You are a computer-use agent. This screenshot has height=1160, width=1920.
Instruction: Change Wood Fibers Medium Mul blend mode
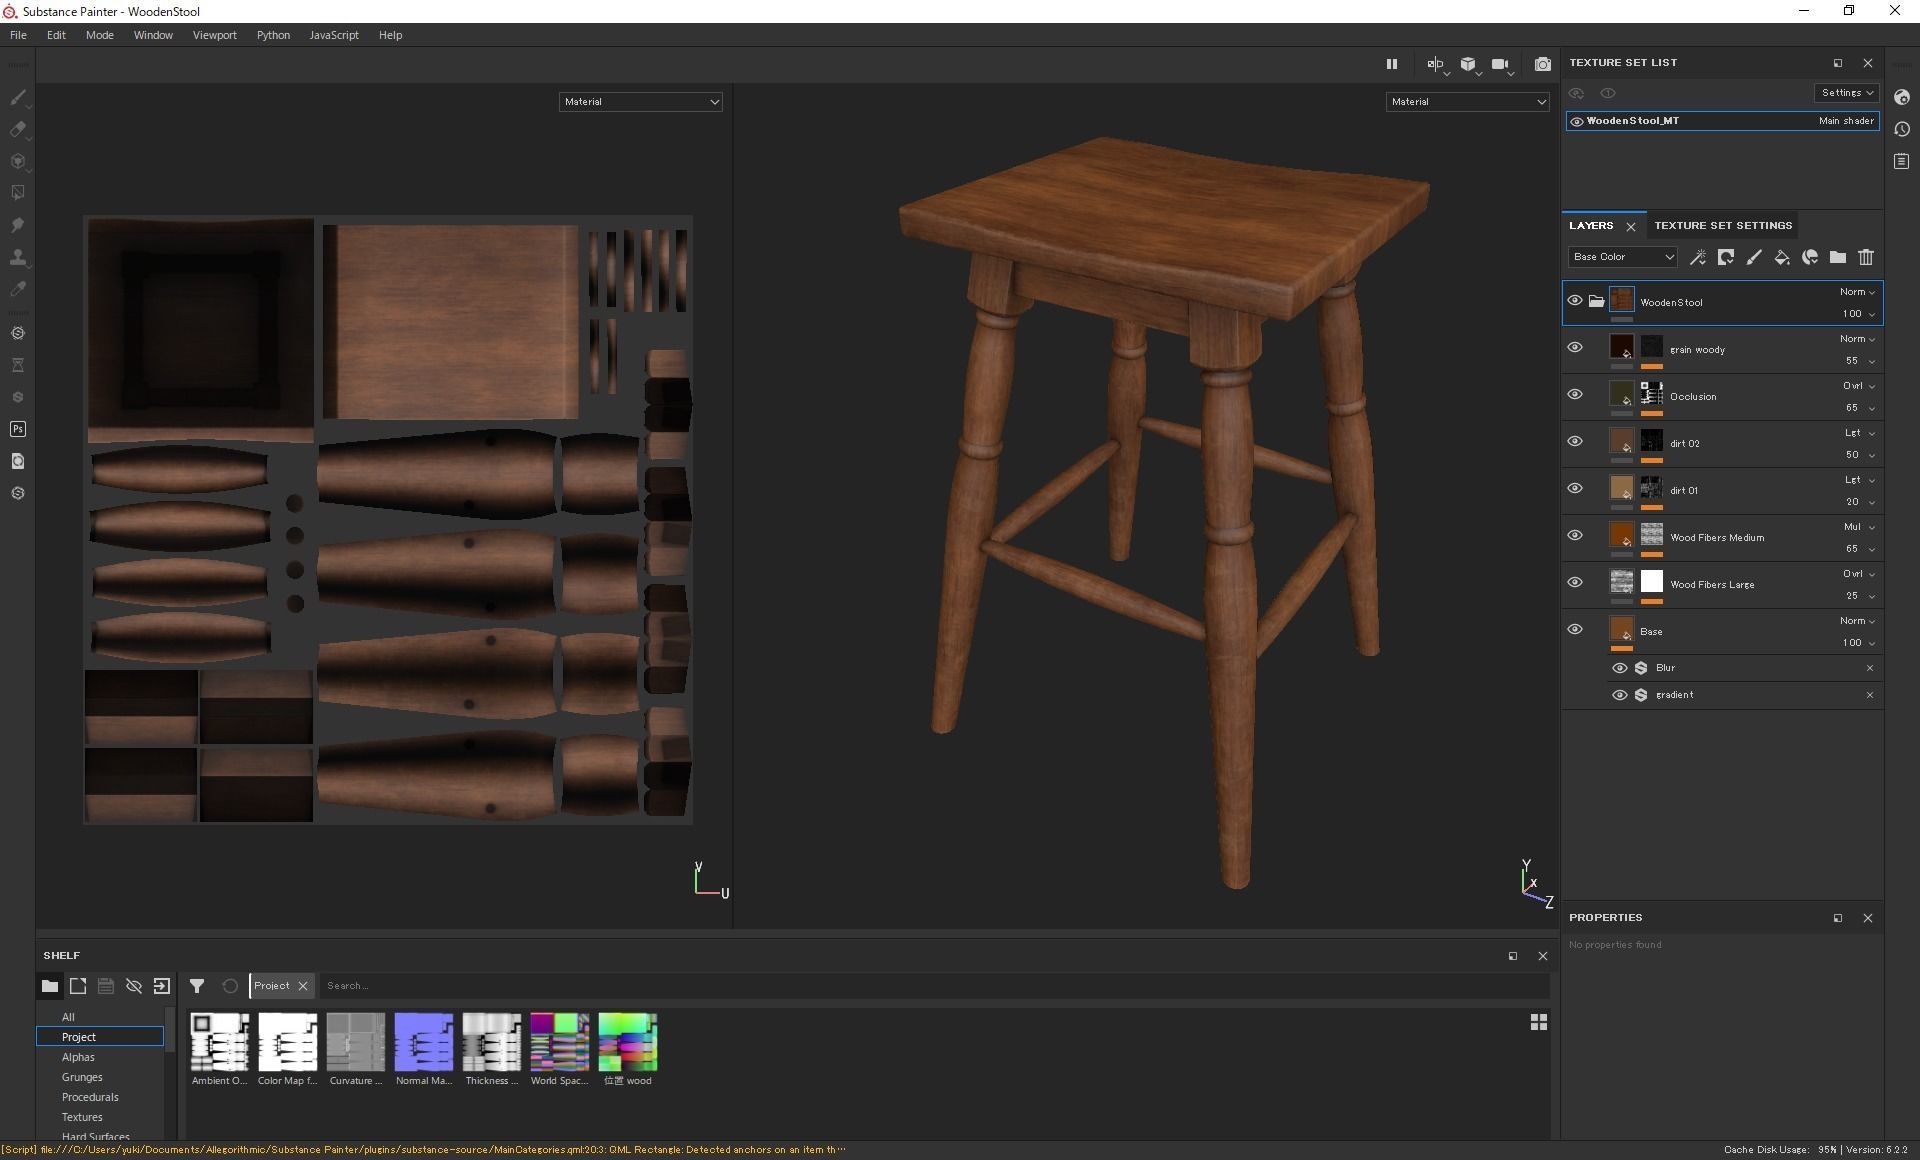pos(1857,527)
